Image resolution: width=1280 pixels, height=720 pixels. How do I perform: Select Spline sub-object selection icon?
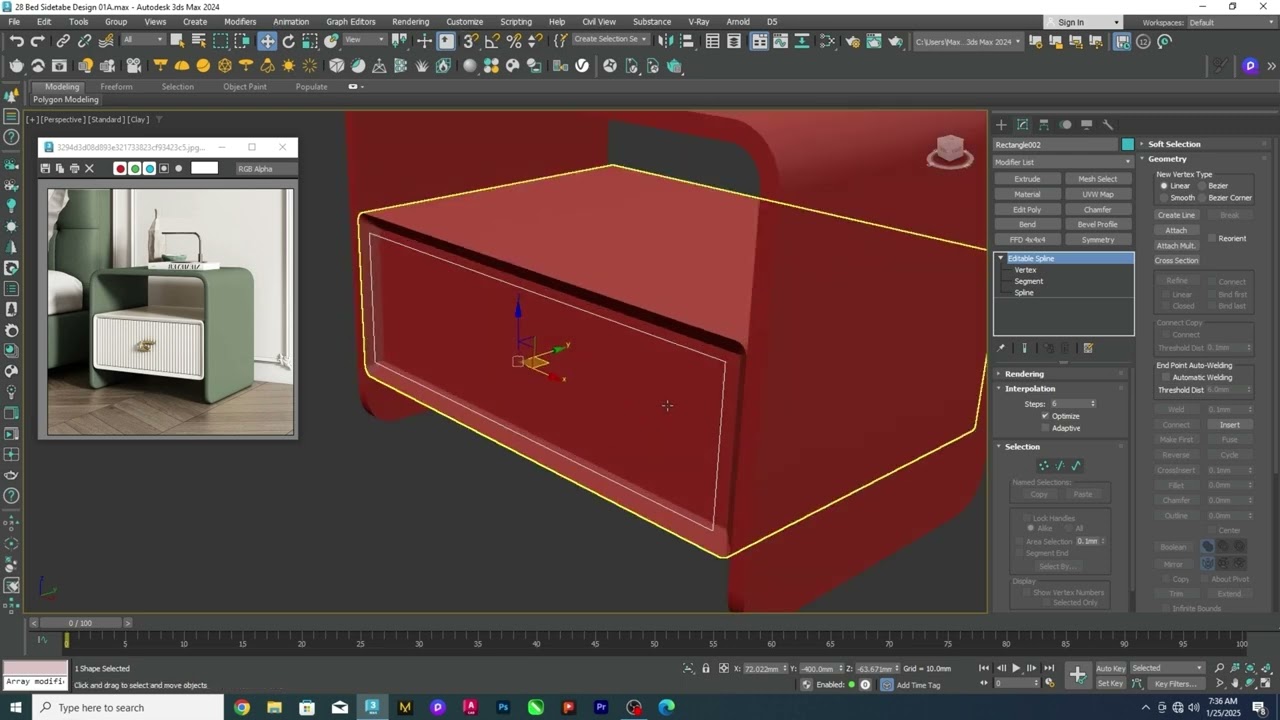(x=1076, y=465)
